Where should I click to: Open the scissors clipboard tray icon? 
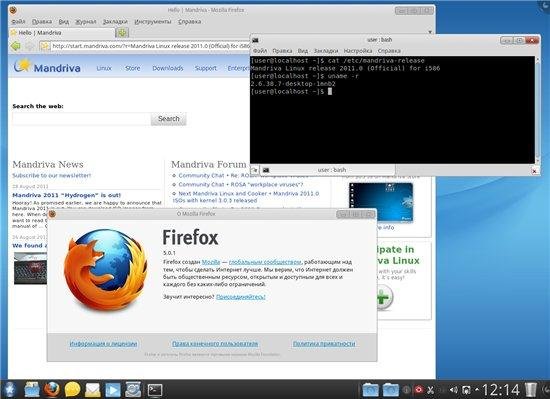(x=430, y=390)
